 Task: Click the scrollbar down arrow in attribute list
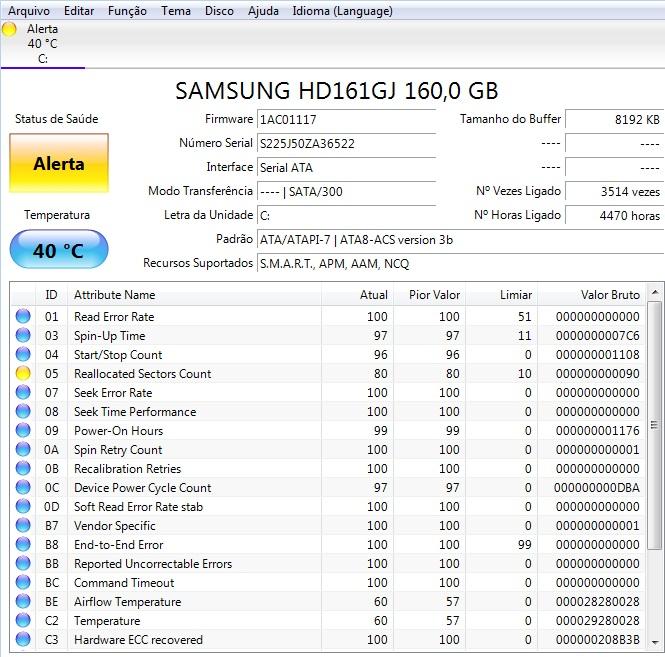655,642
